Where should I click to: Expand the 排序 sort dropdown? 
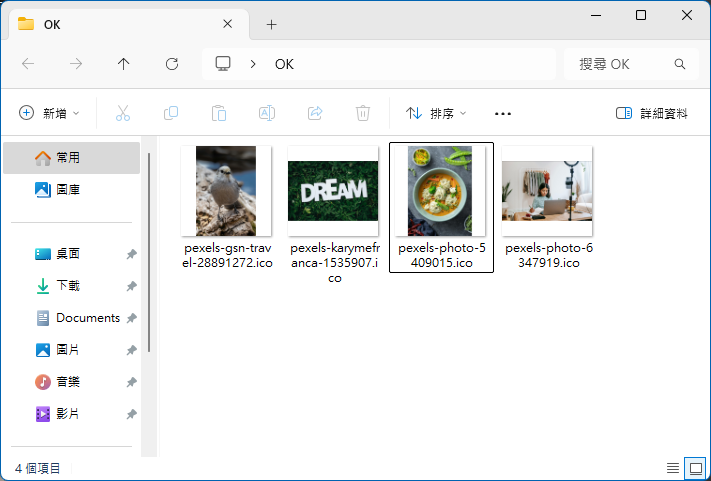point(436,113)
